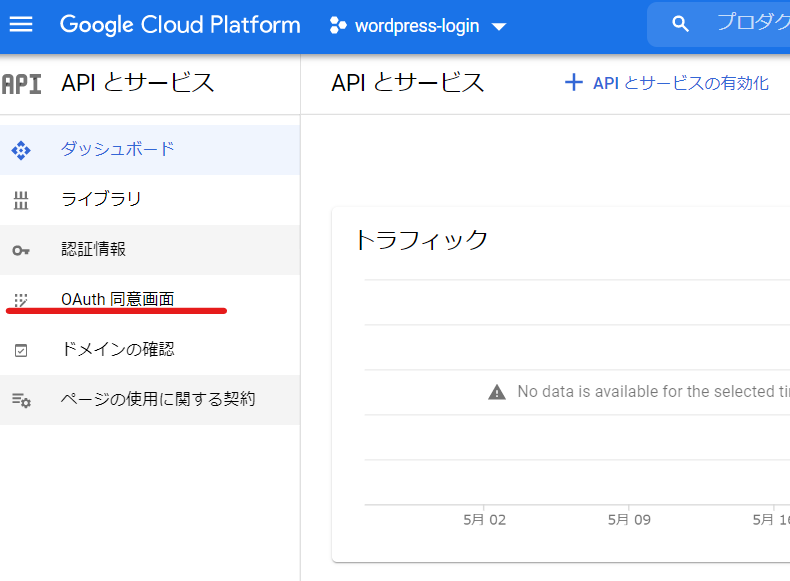Focus the product search field
Screen dimensions: 790x581
coord(718,24)
